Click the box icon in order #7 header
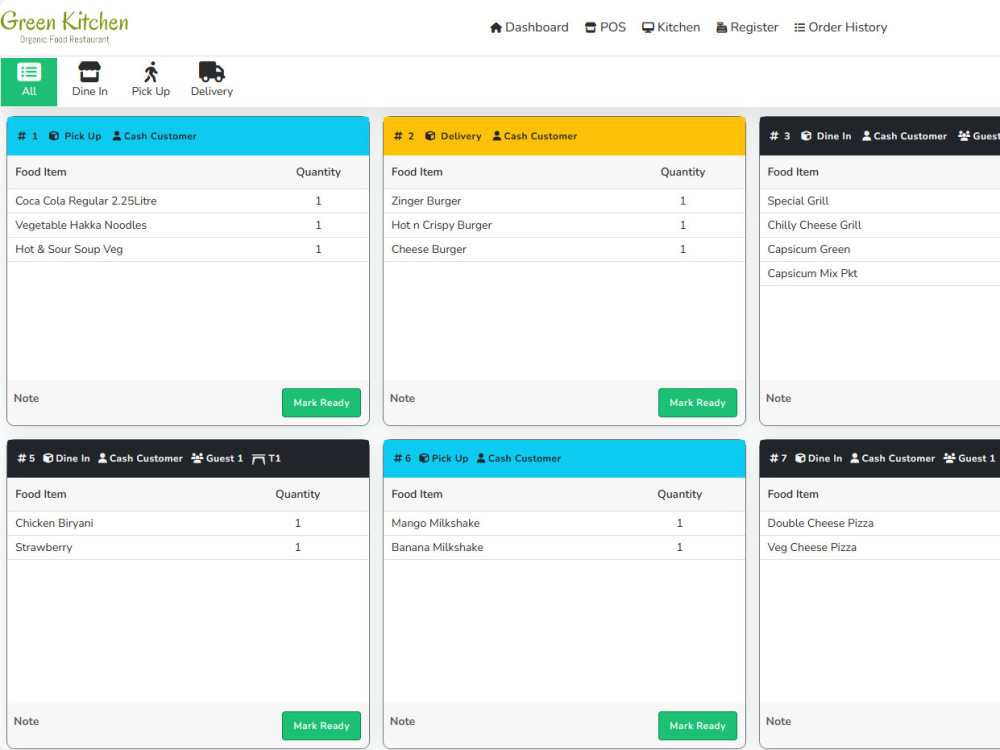This screenshot has height=750, width=1000. (800, 458)
